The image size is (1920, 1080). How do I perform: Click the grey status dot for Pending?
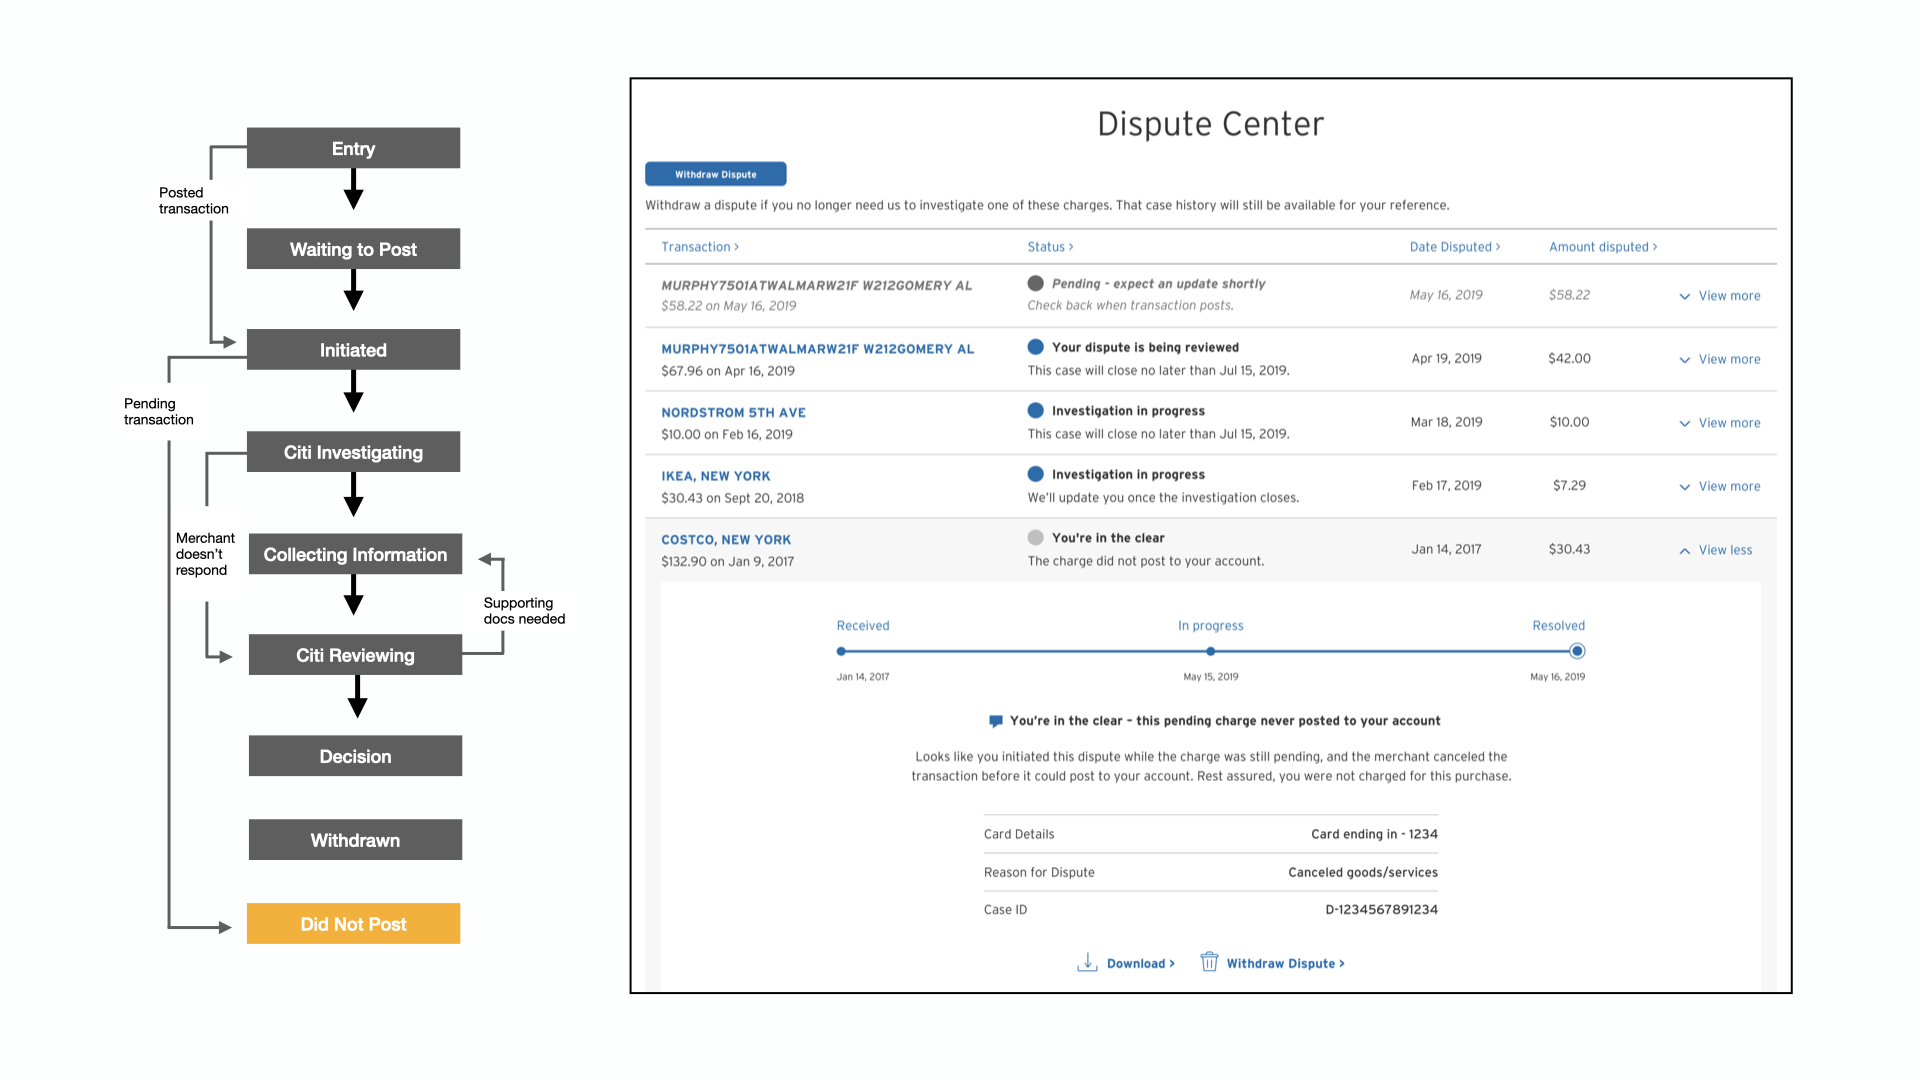[1035, 284]
